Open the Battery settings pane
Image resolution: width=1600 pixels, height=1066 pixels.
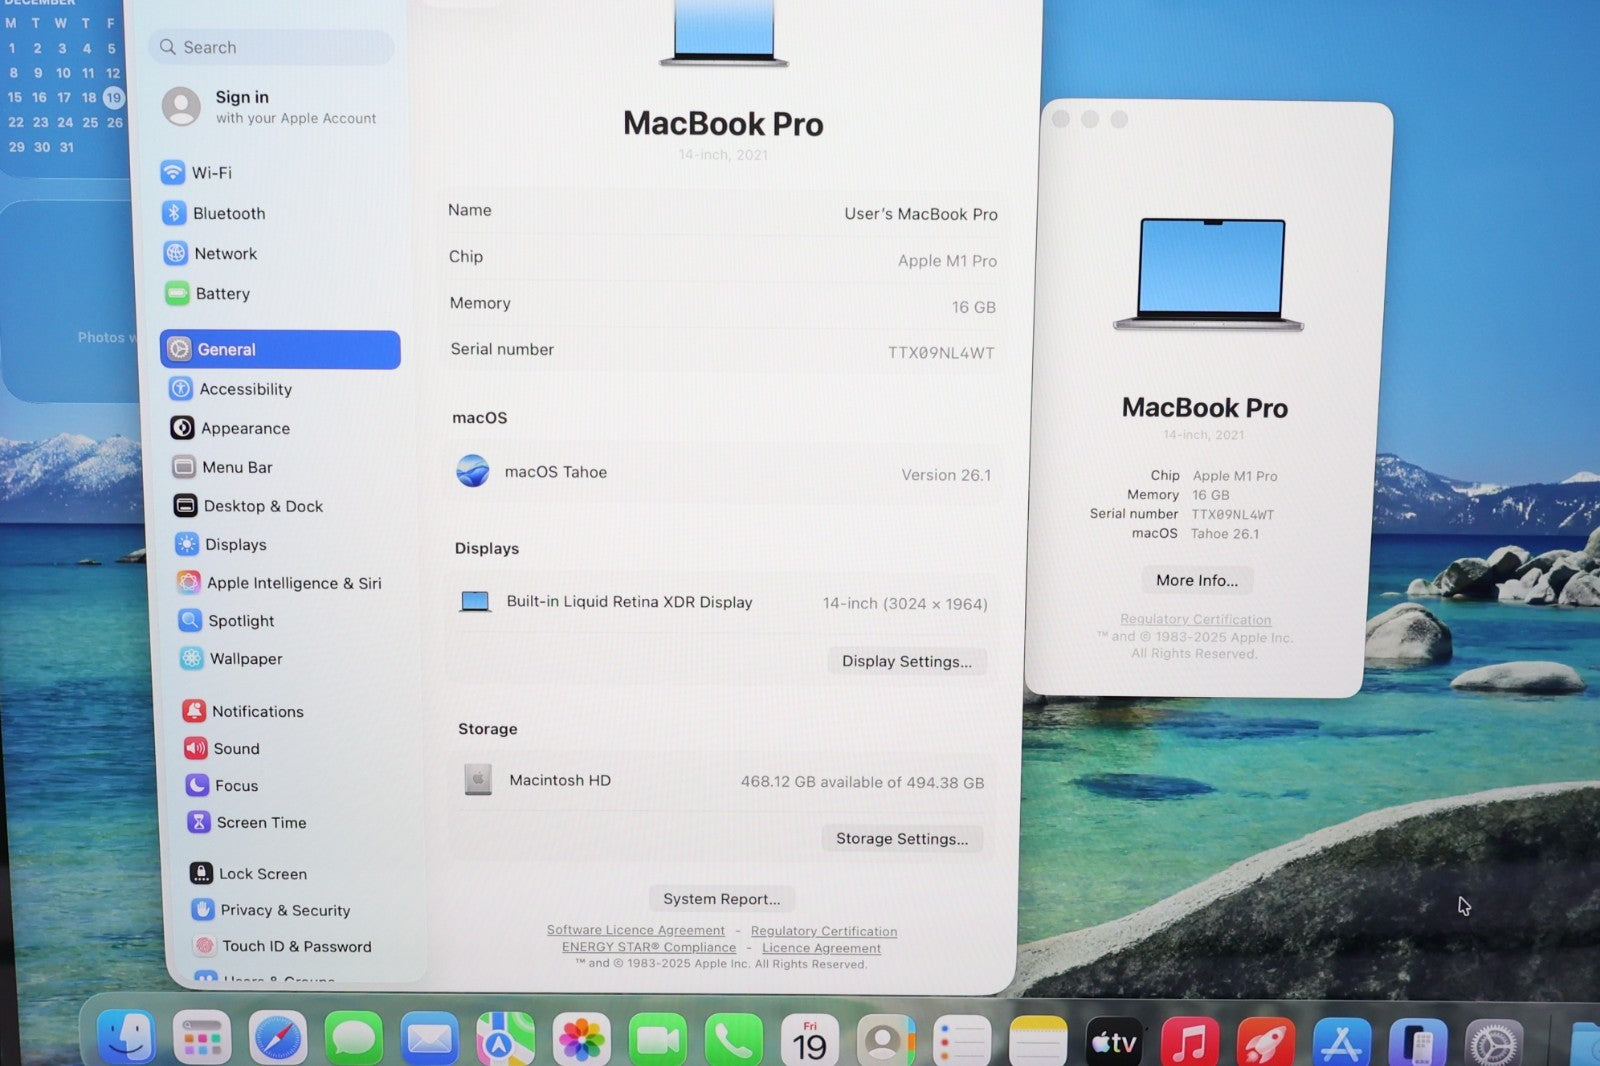222,294
